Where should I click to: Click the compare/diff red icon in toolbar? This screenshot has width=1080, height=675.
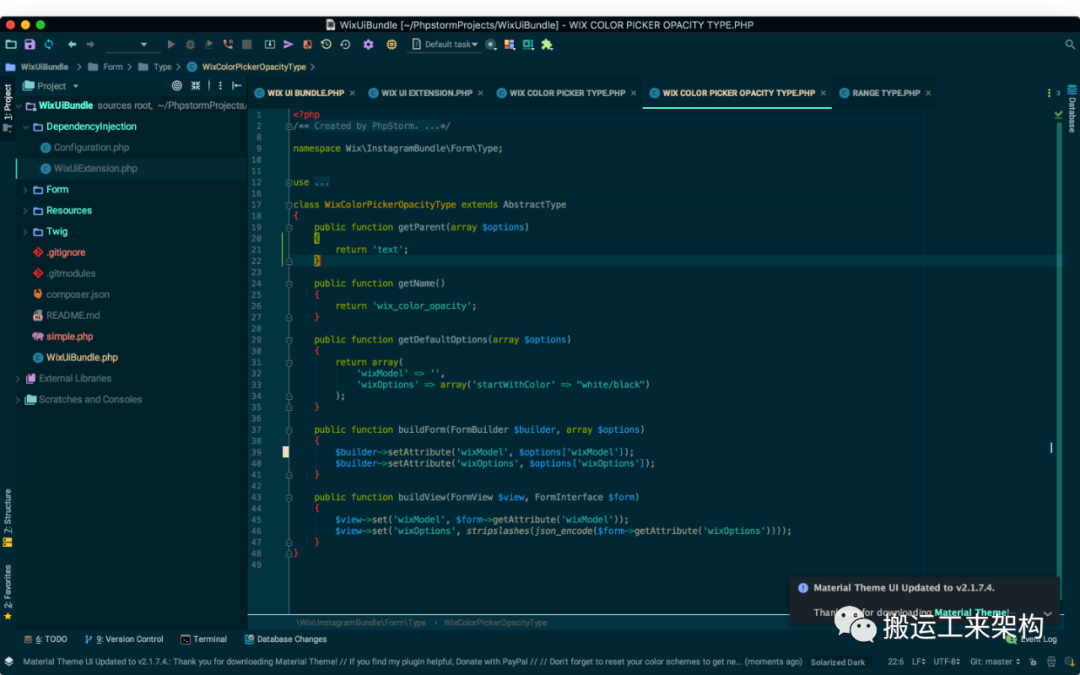[x=307, y=44]
